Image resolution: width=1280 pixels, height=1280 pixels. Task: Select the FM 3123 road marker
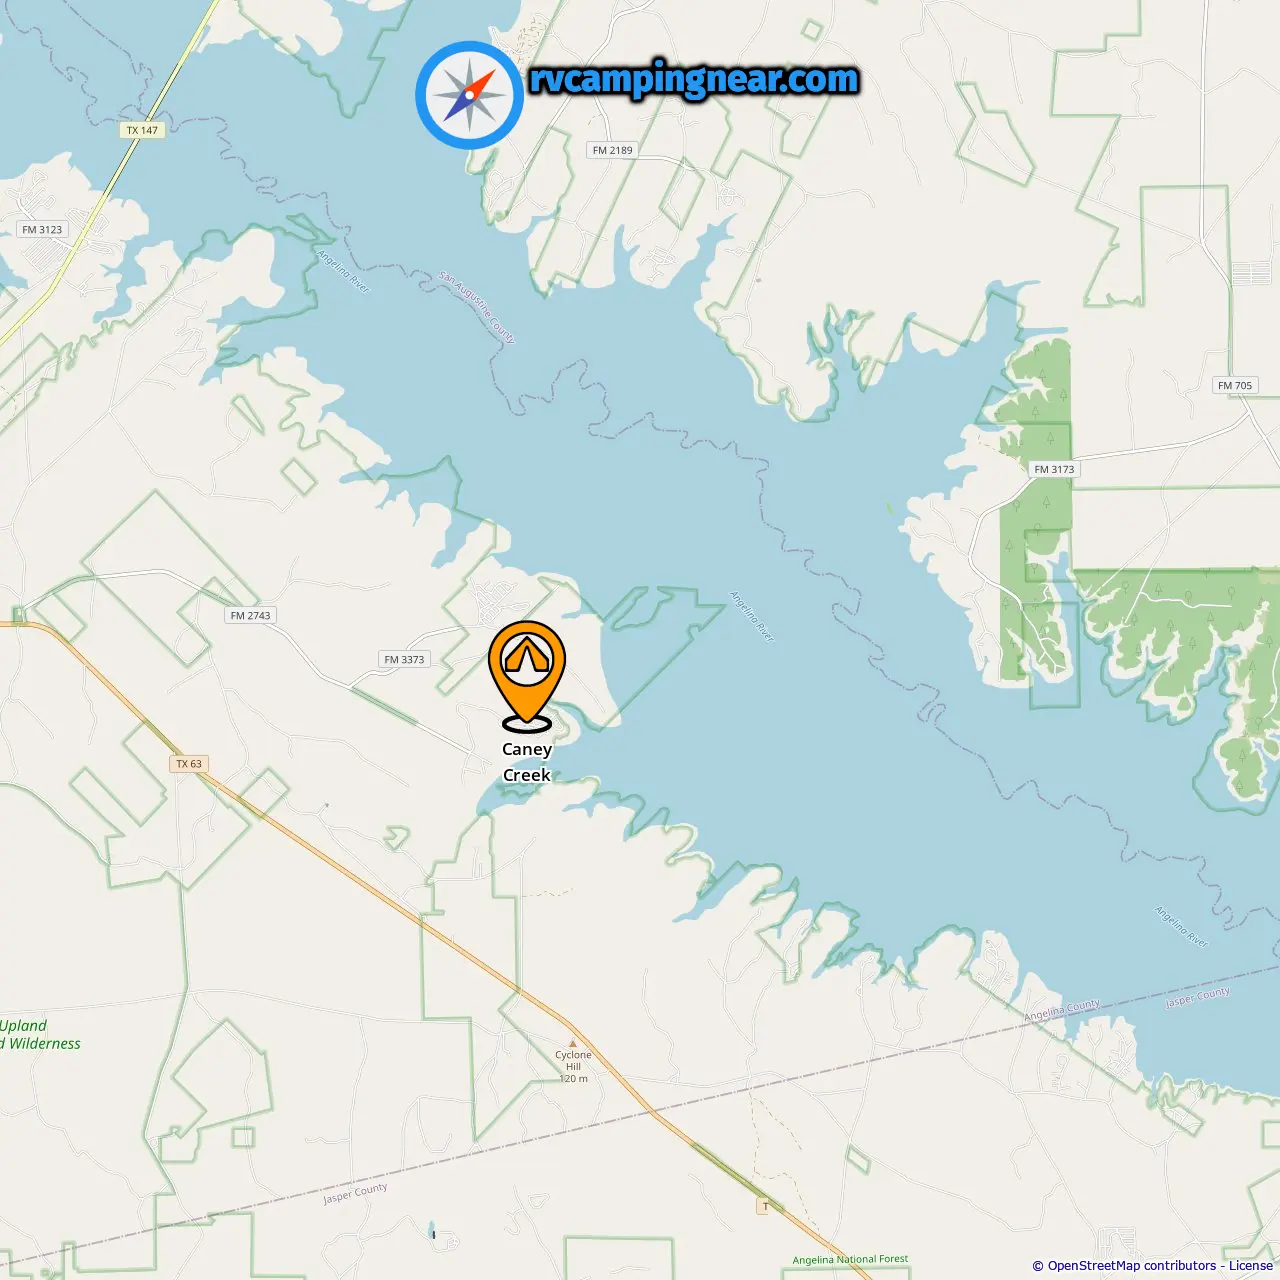[x=42, y=230]
